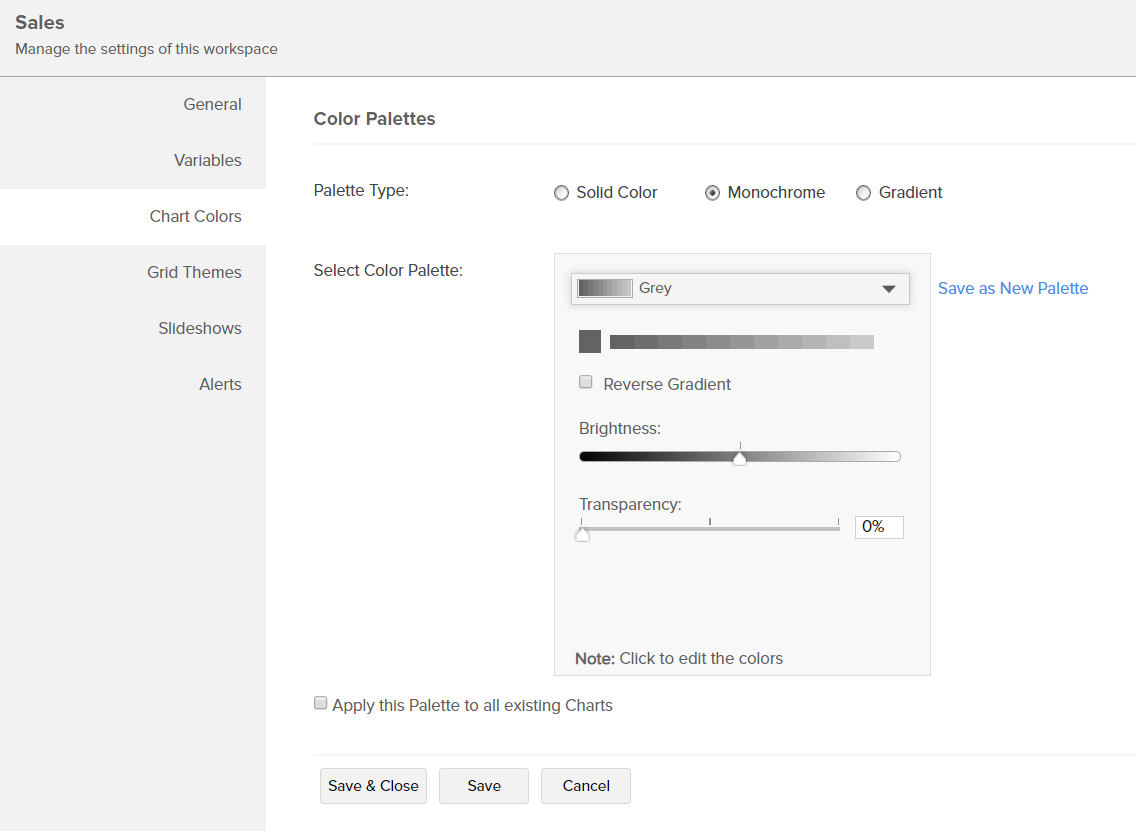Image resolution: width=1136 pixels, height=831 pixels.
Task: Enable the Reverse Gradient option
Action: 585,382
